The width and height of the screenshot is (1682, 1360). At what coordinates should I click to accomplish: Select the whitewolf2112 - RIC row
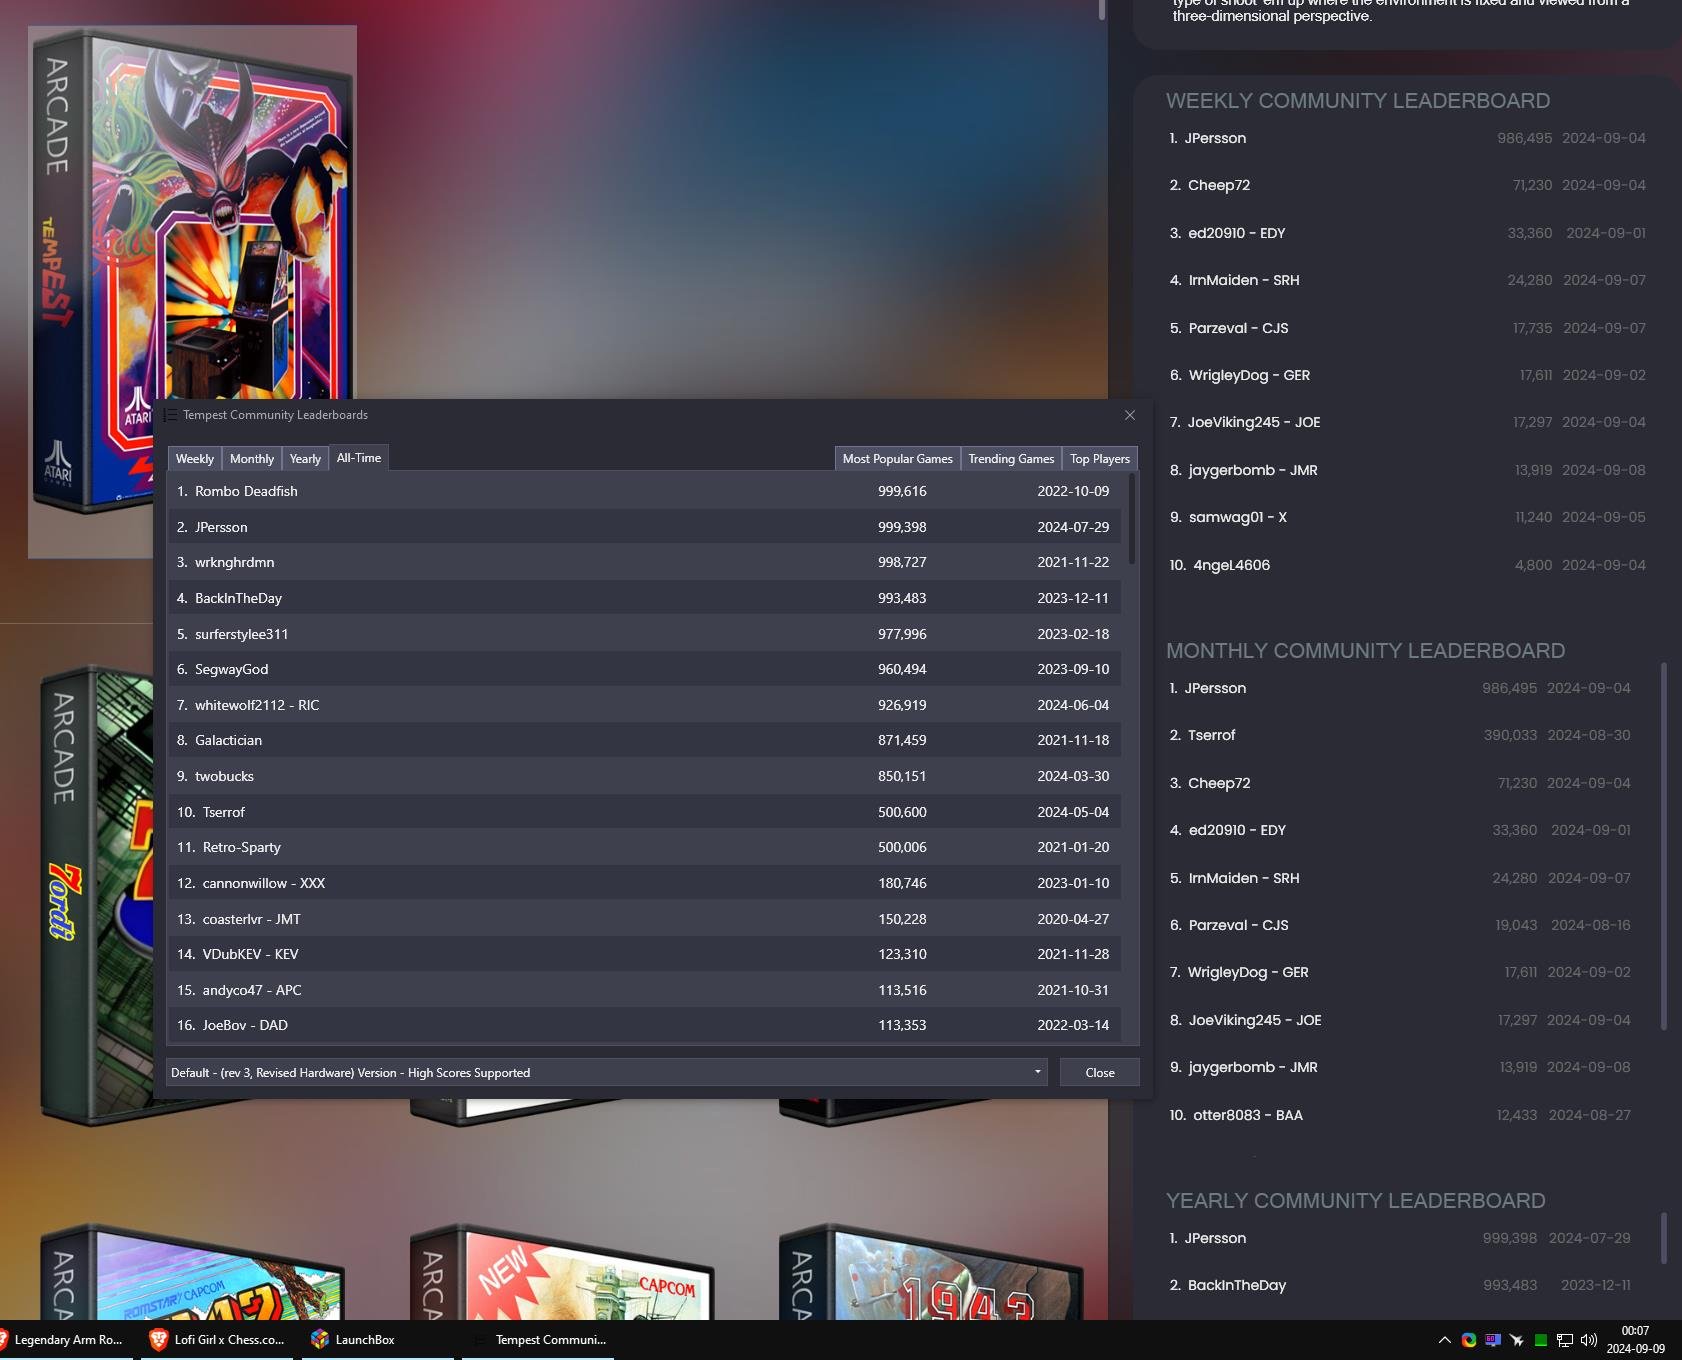coord(644,705)
